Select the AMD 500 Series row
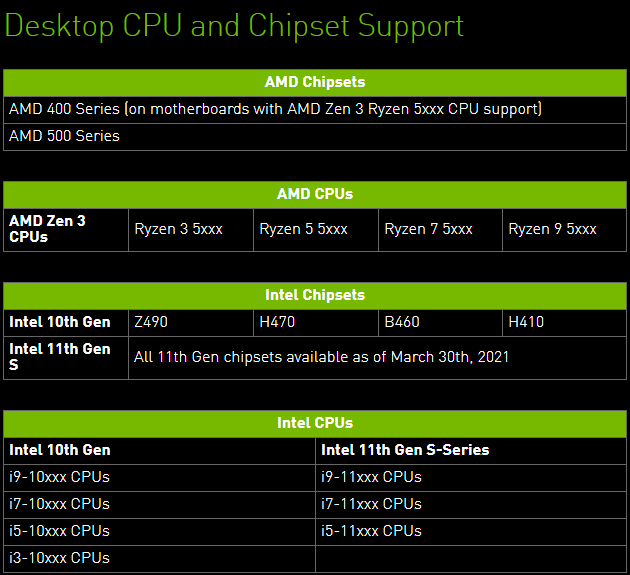Screen dimensions: 630x575 point(64,135)
